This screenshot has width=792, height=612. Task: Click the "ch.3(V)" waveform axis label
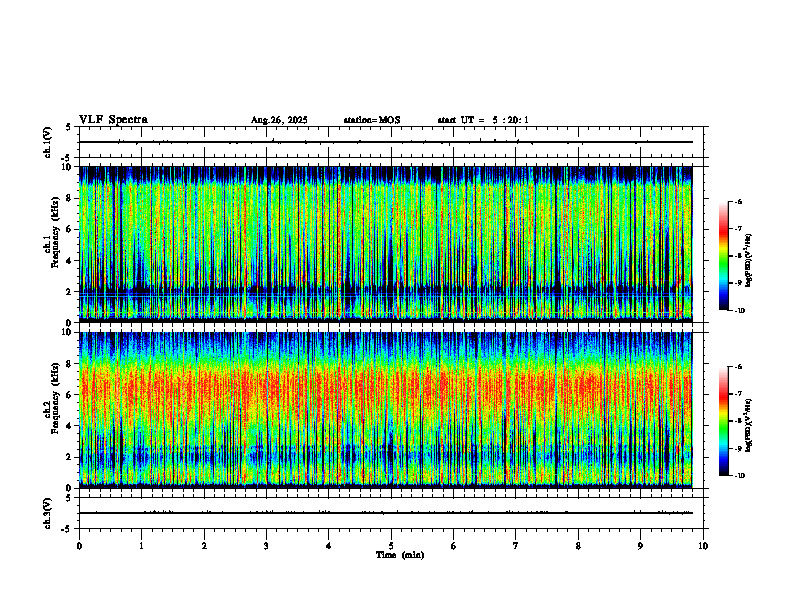coord(47,513)
